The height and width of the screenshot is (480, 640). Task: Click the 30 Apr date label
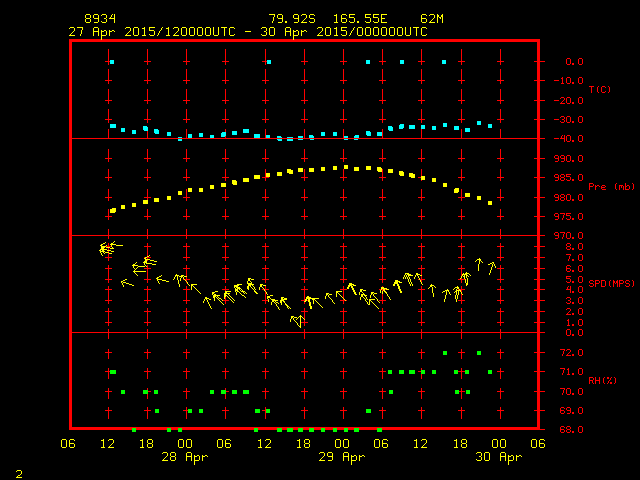(498, 457)
